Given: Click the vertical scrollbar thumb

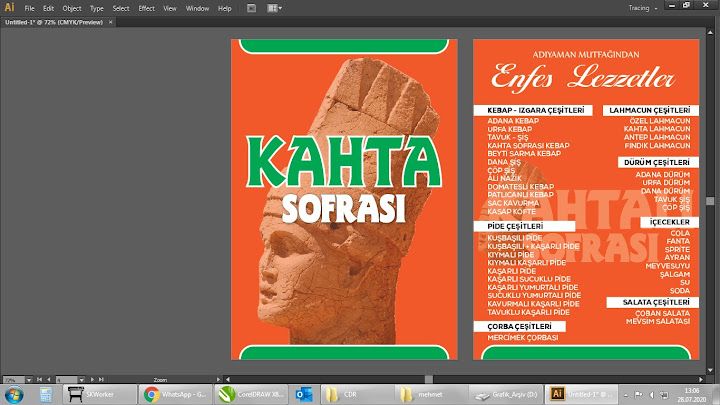Looking at the screenshot, I should pyautogui.click(x=710, y=201).
